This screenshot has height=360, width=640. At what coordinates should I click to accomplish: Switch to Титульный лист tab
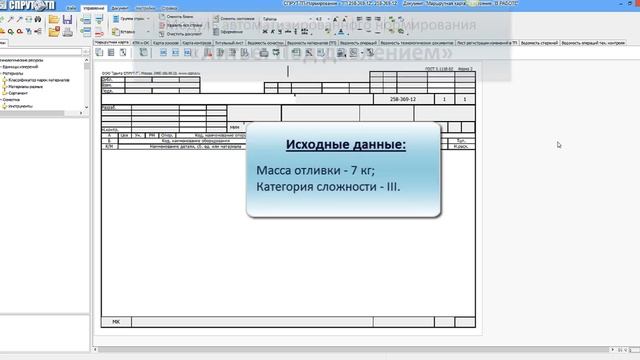[229, 42]
